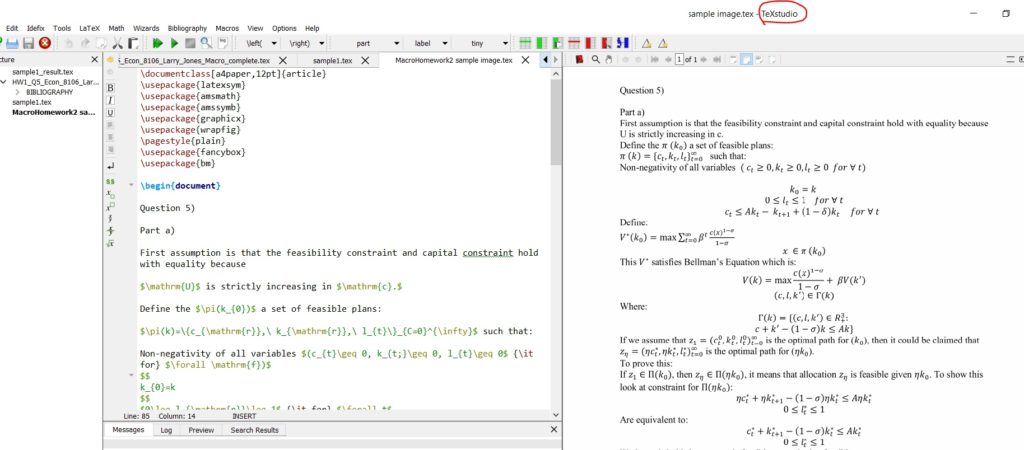The width and height of the screenshot is (1024, 450).
Task: Apply Underline formatting from side toolbar
Action: point(110,112)
